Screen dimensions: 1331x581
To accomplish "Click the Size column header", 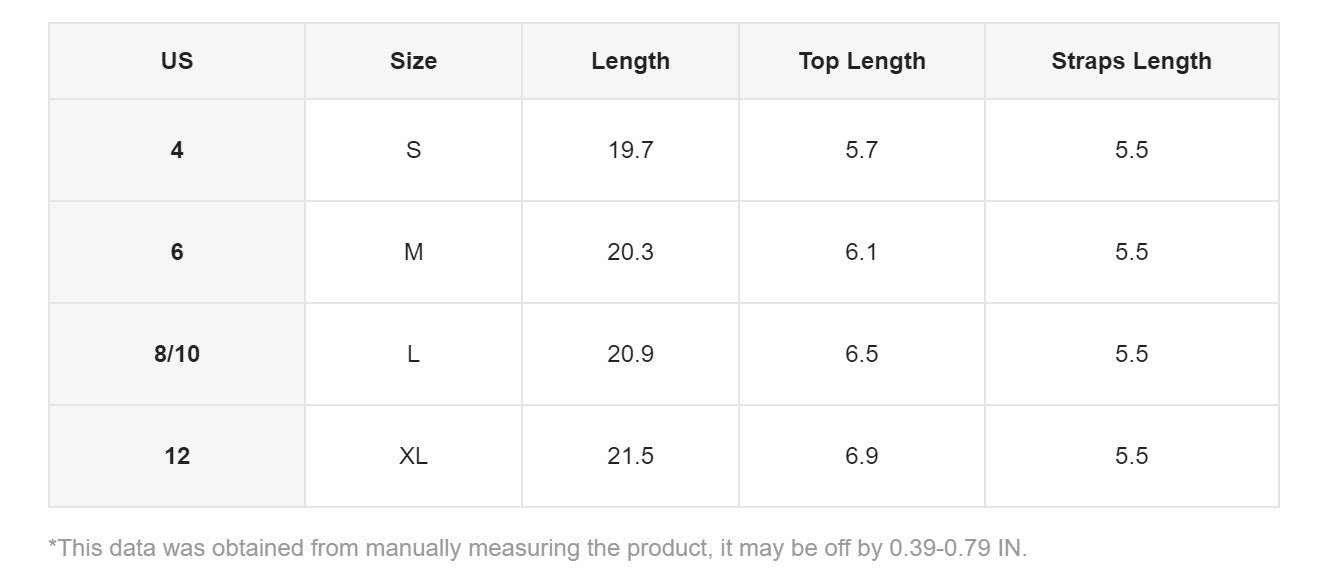I will pos(413,61).
